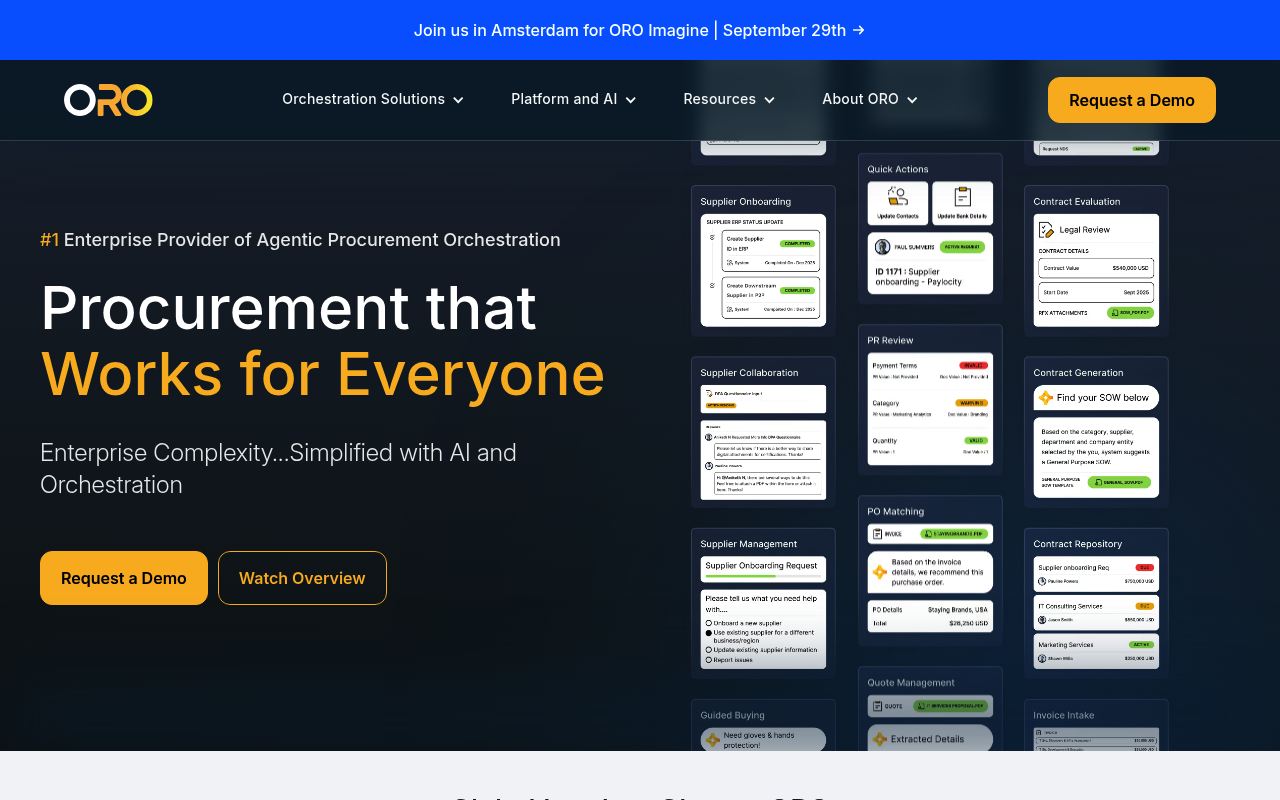
Task: Open the ORO Imagine Amsterdam announcement link
Action: point(640,30)
